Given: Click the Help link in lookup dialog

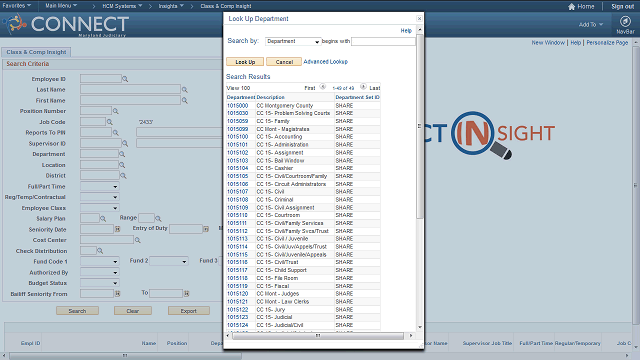Looking at the screenshot, I should click(406, 31).
